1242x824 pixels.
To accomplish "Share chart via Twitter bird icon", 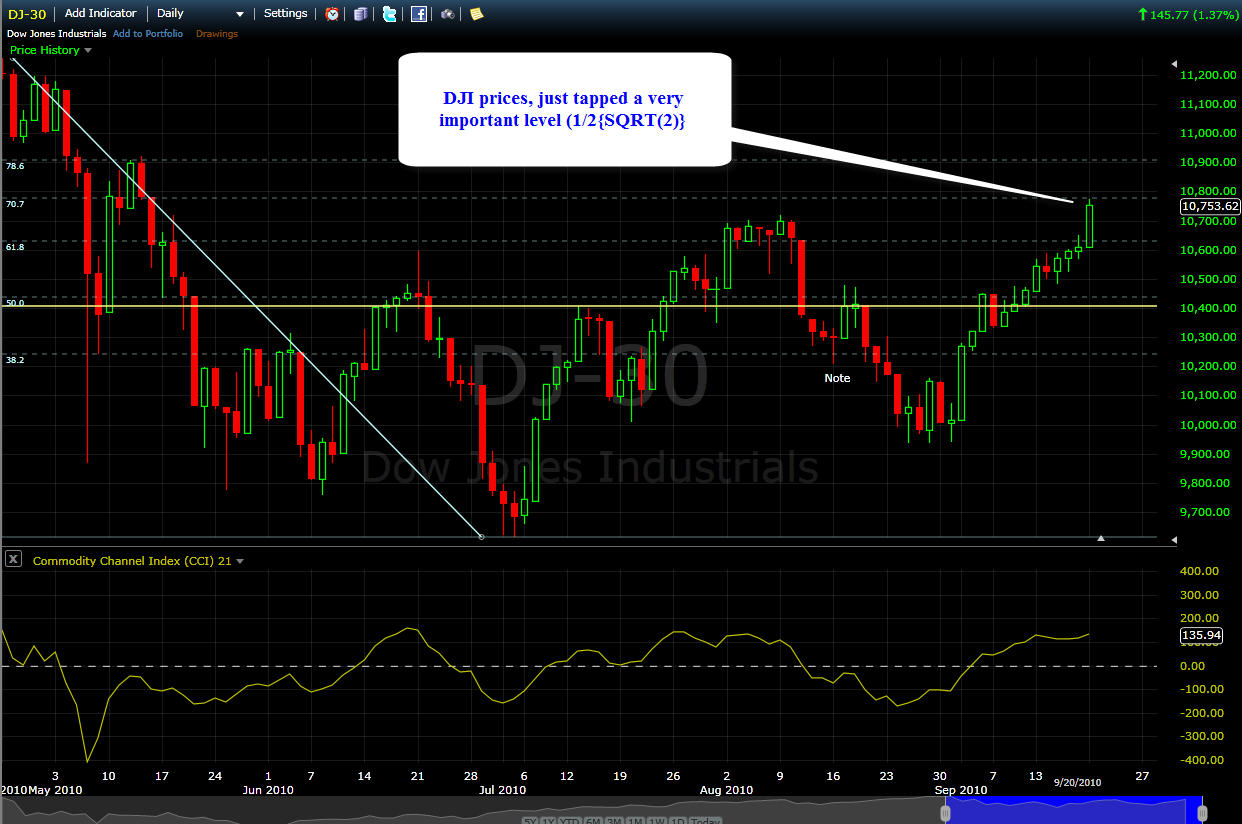I will pos(389,14).
